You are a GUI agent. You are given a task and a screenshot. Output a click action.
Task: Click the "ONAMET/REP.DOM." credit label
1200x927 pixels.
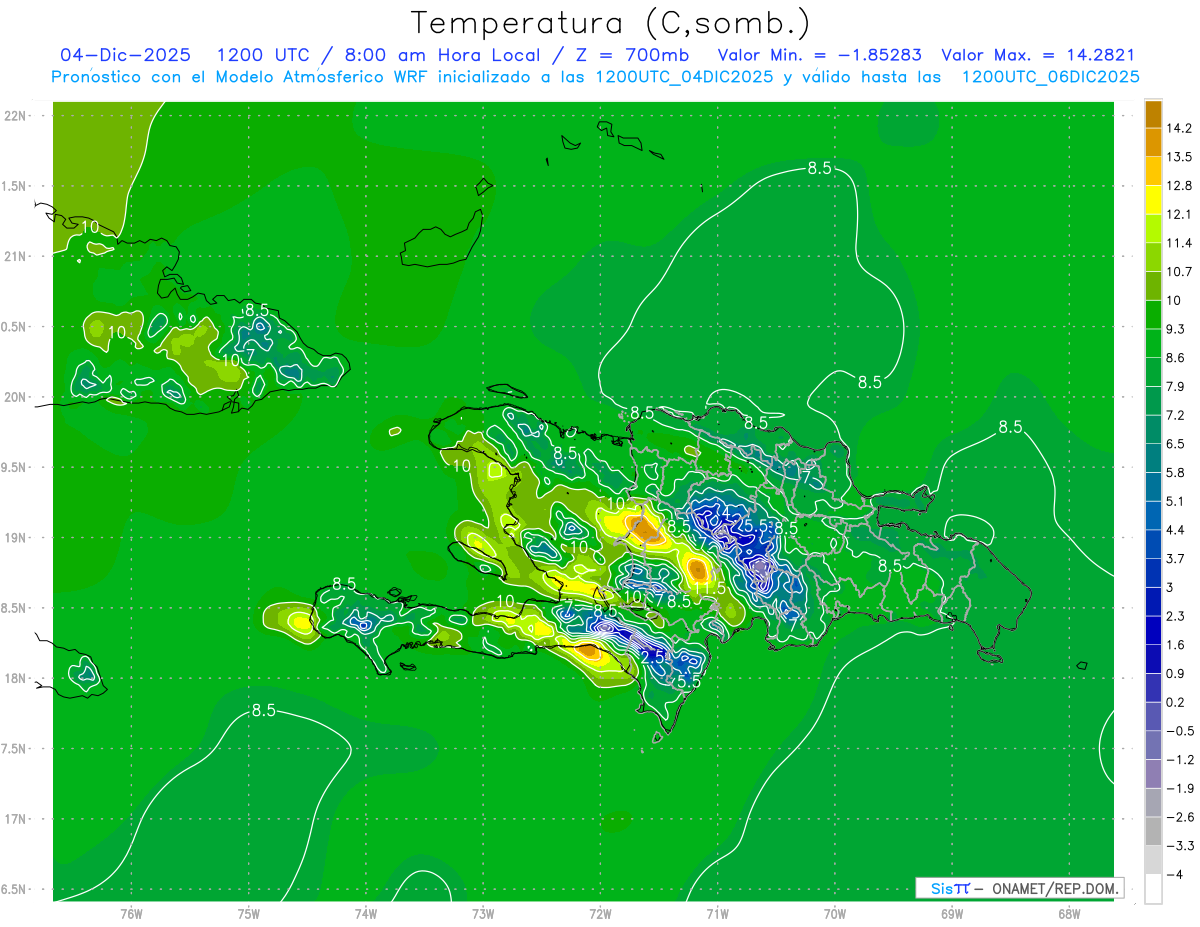1056,888
